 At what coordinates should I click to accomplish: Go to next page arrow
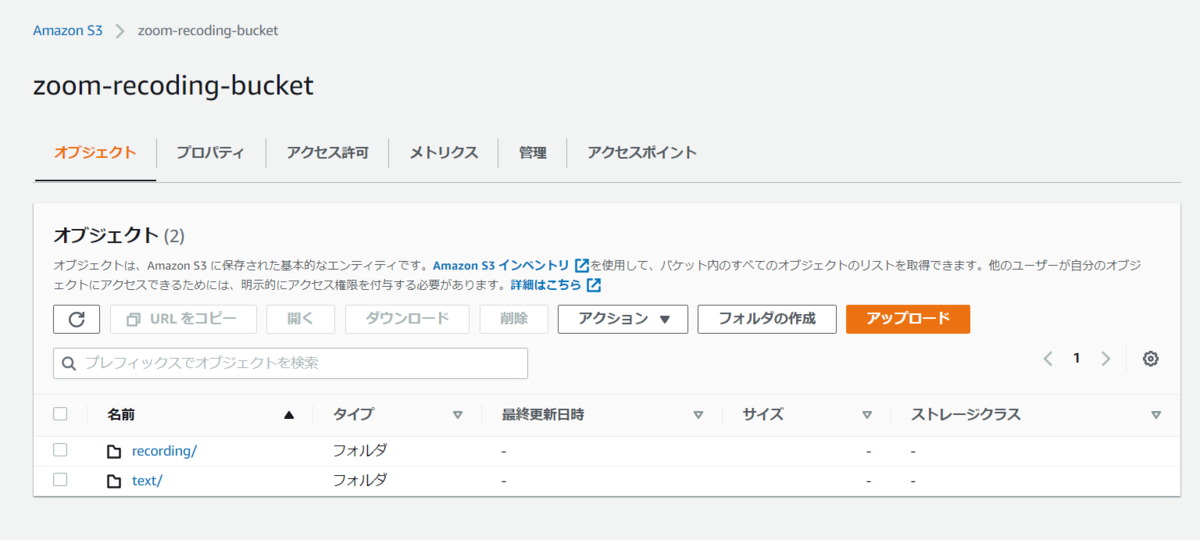click(1105, 358)
